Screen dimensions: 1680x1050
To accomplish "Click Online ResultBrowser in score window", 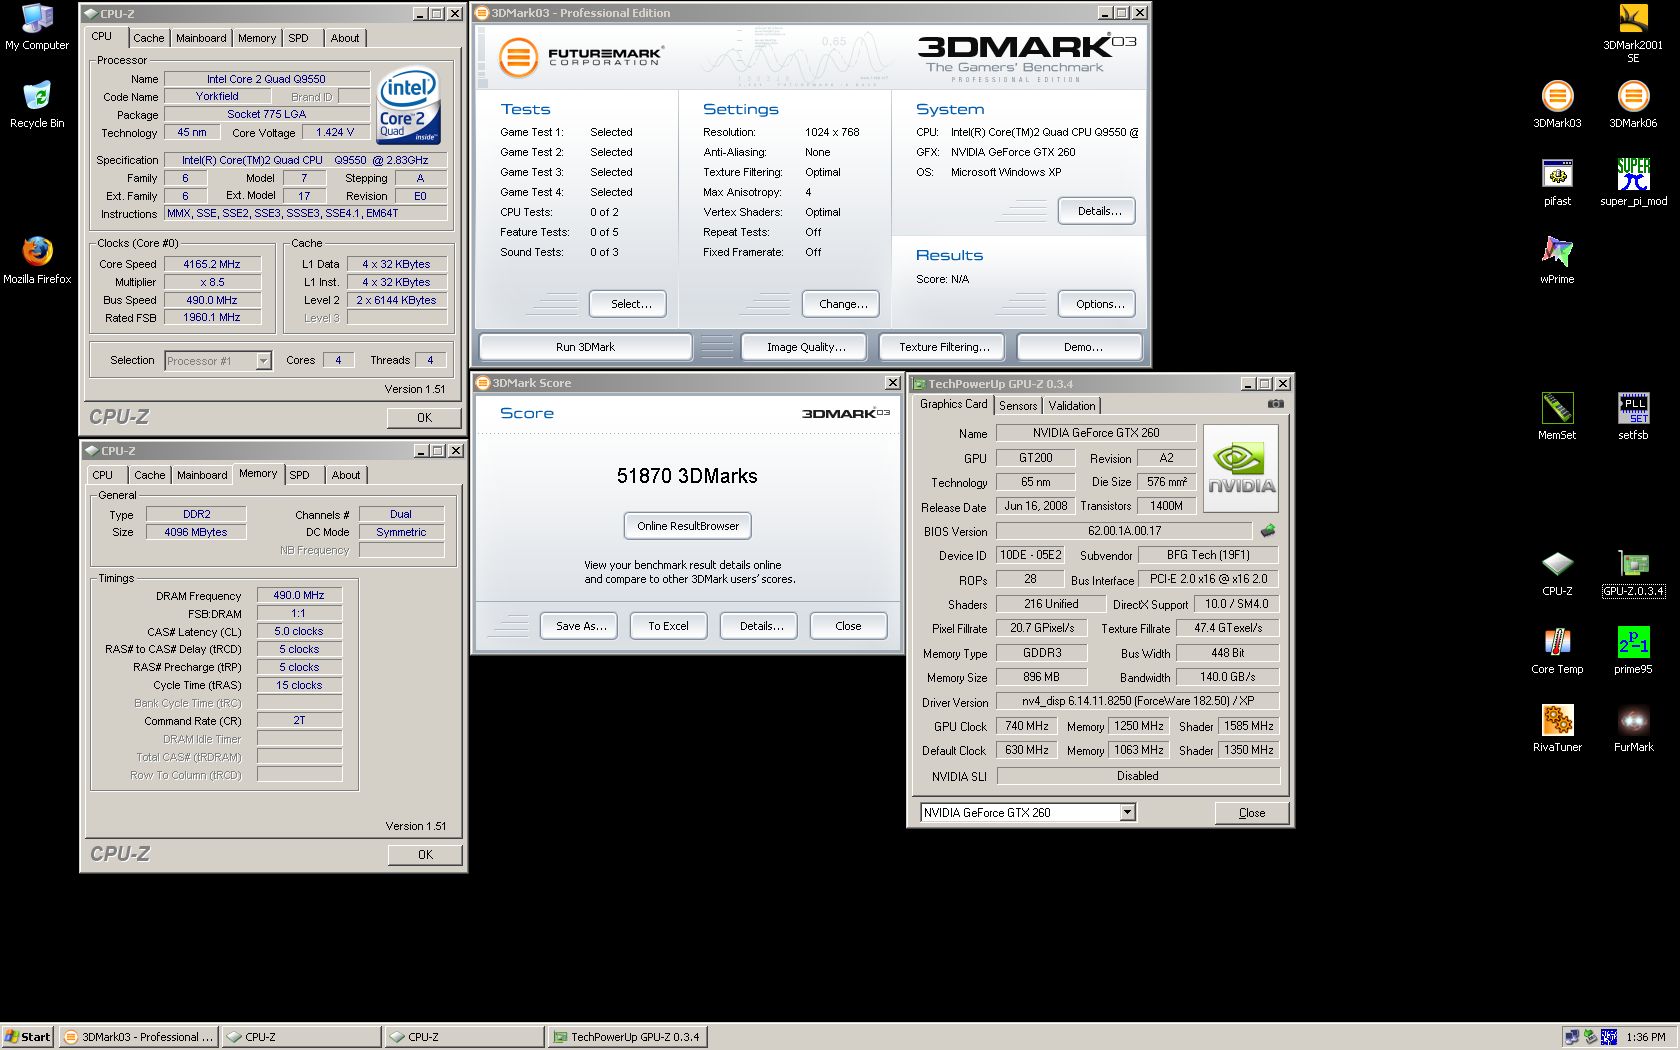I will pyautogui.click(x=688, y=526).
